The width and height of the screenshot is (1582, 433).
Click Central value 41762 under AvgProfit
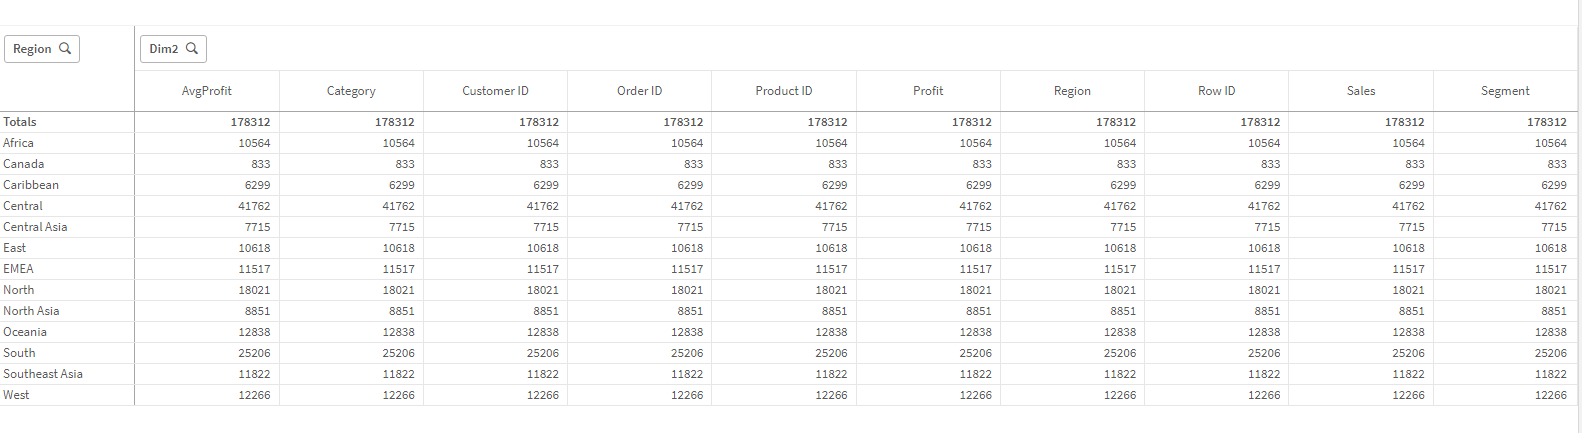(254, 206)
